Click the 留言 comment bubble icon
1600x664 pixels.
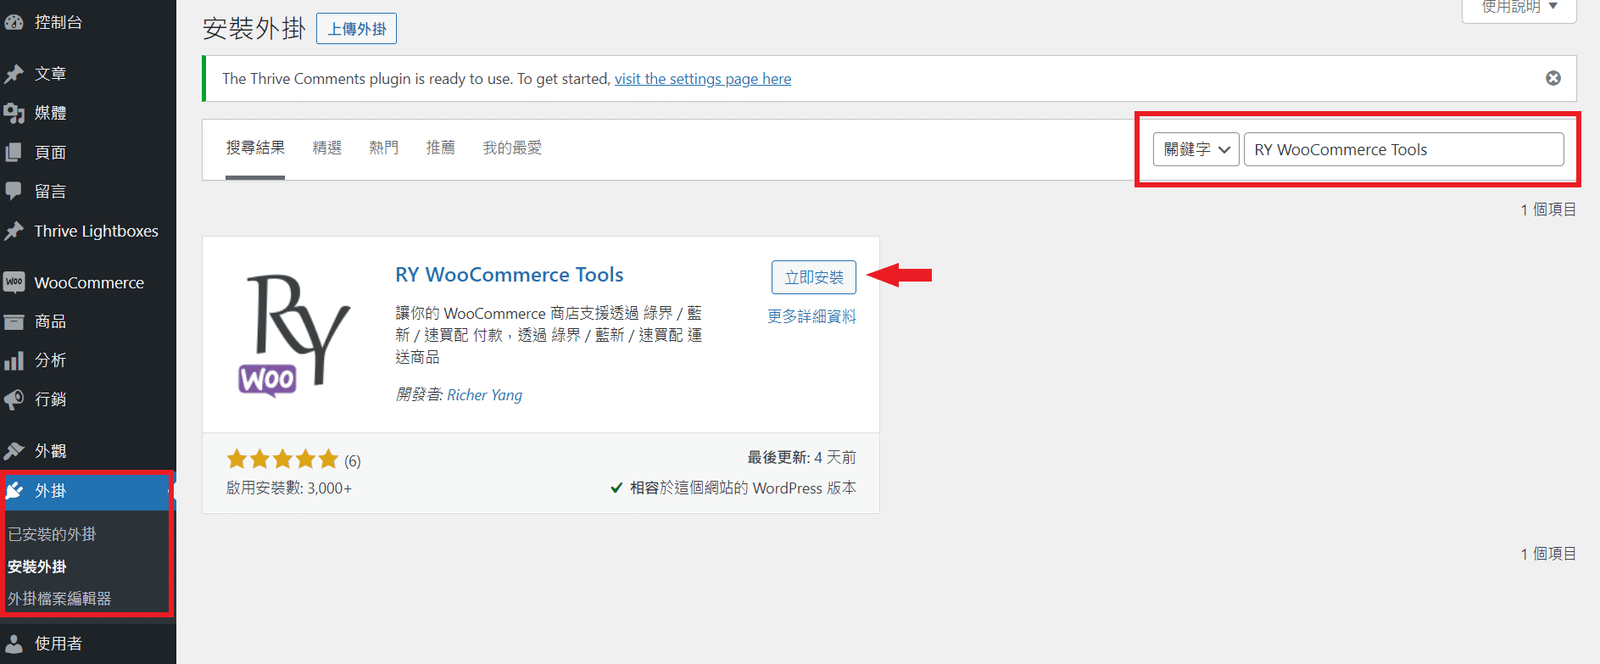click(x=14, y=191)
